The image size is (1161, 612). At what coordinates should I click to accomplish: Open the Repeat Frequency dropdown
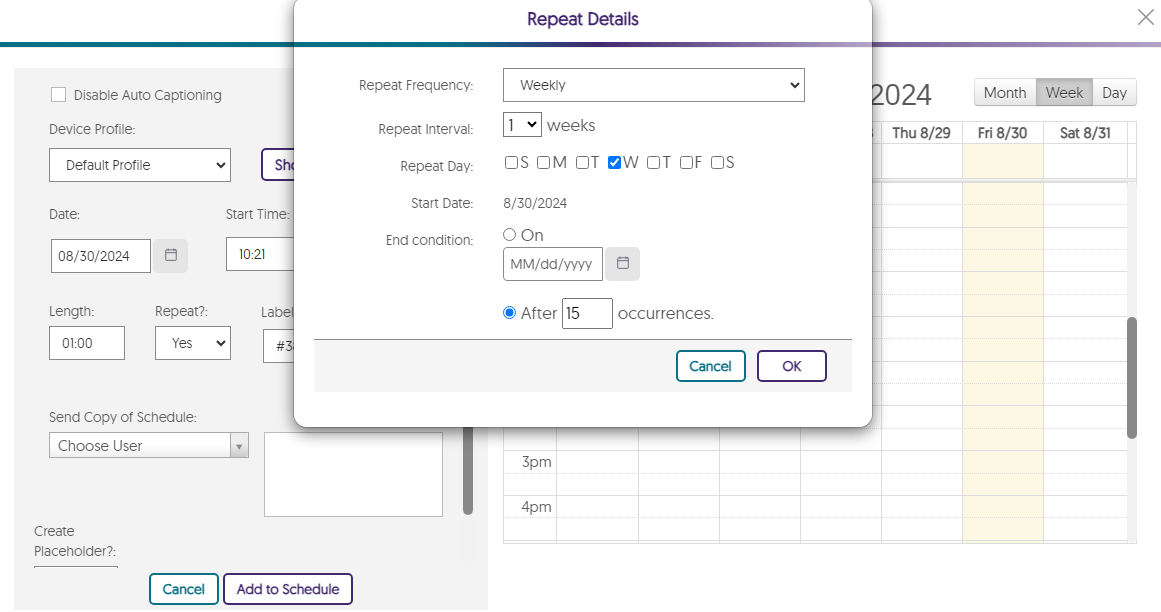653,85
